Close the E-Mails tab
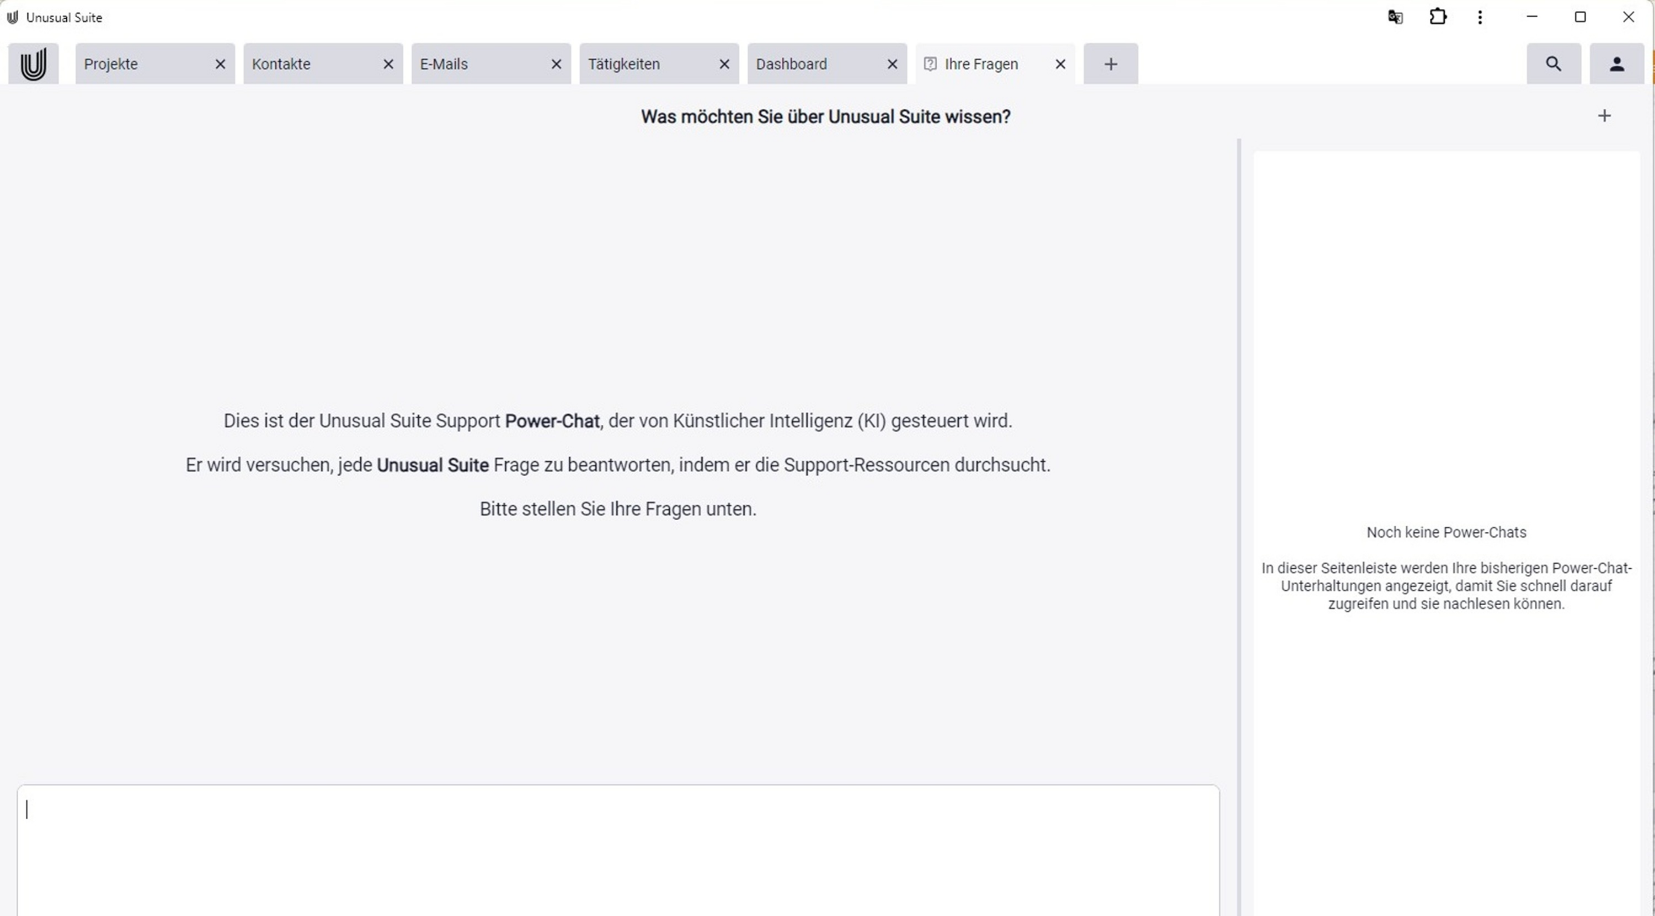 (x=556, y=64)
